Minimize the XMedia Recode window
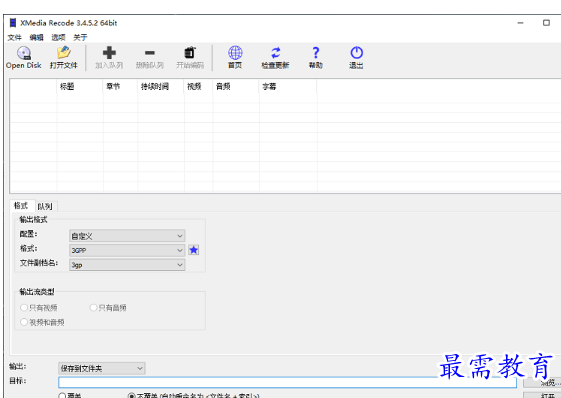Viewport: 561px width, 398px height. point(521,23)
